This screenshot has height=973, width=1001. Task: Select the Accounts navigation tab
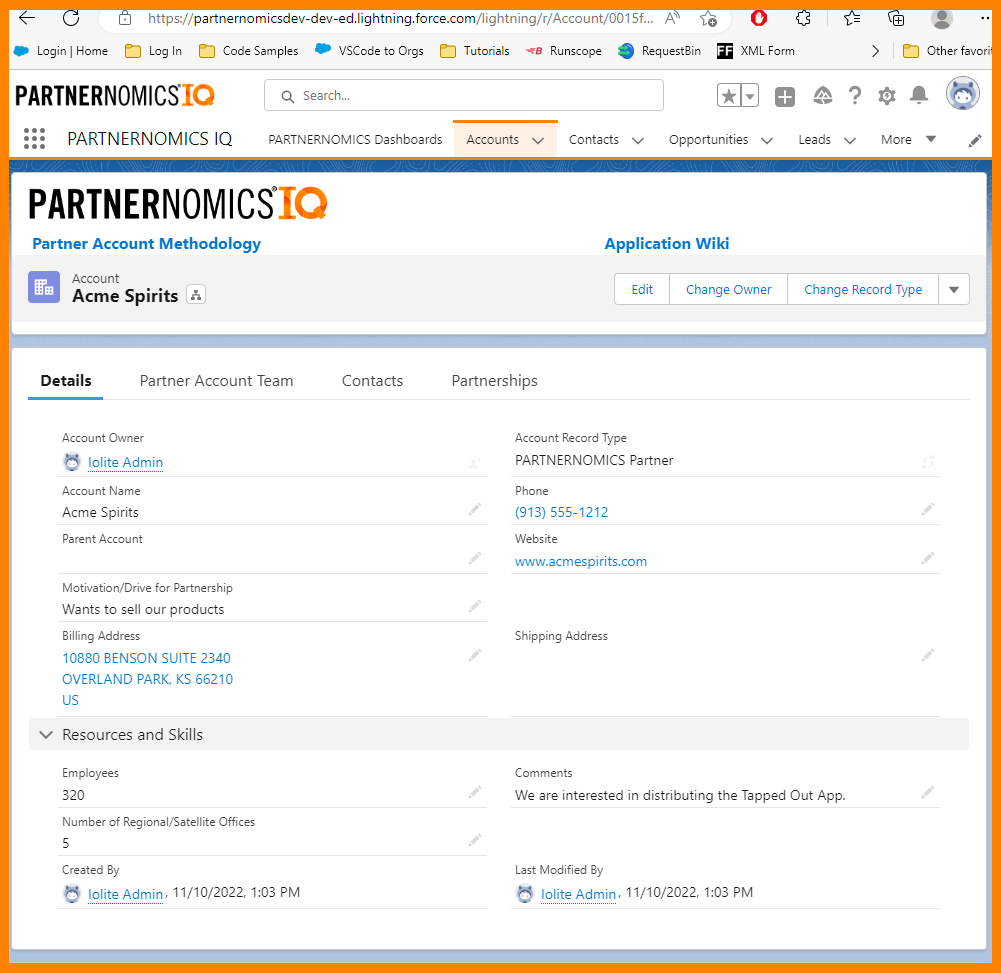pos(492,139)
